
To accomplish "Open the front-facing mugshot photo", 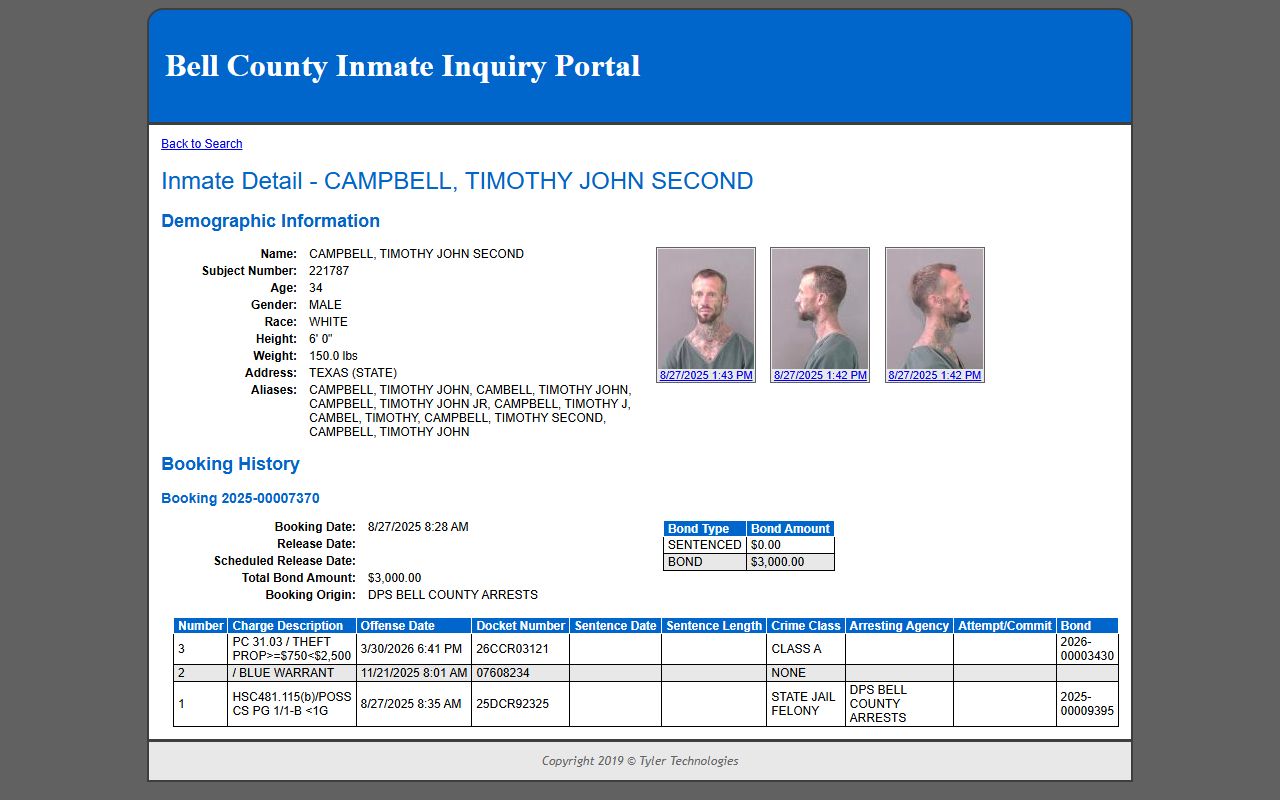I will 706,308.
